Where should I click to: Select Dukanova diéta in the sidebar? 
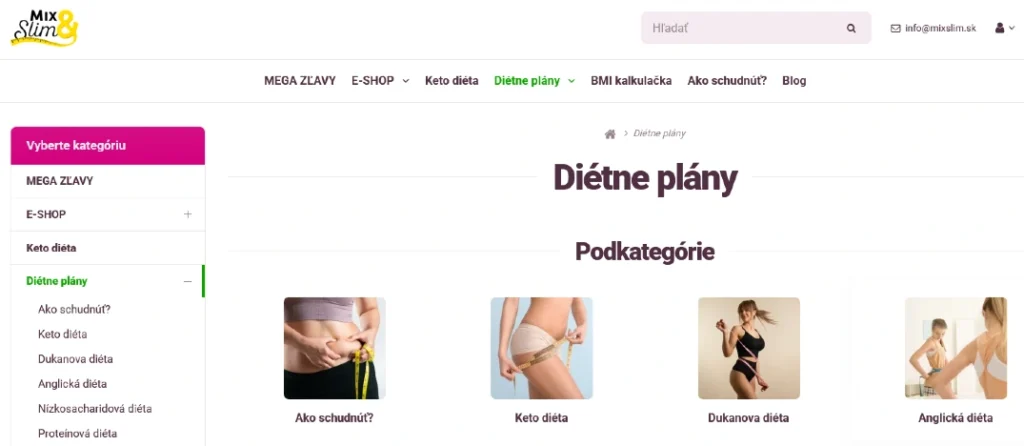75,359
